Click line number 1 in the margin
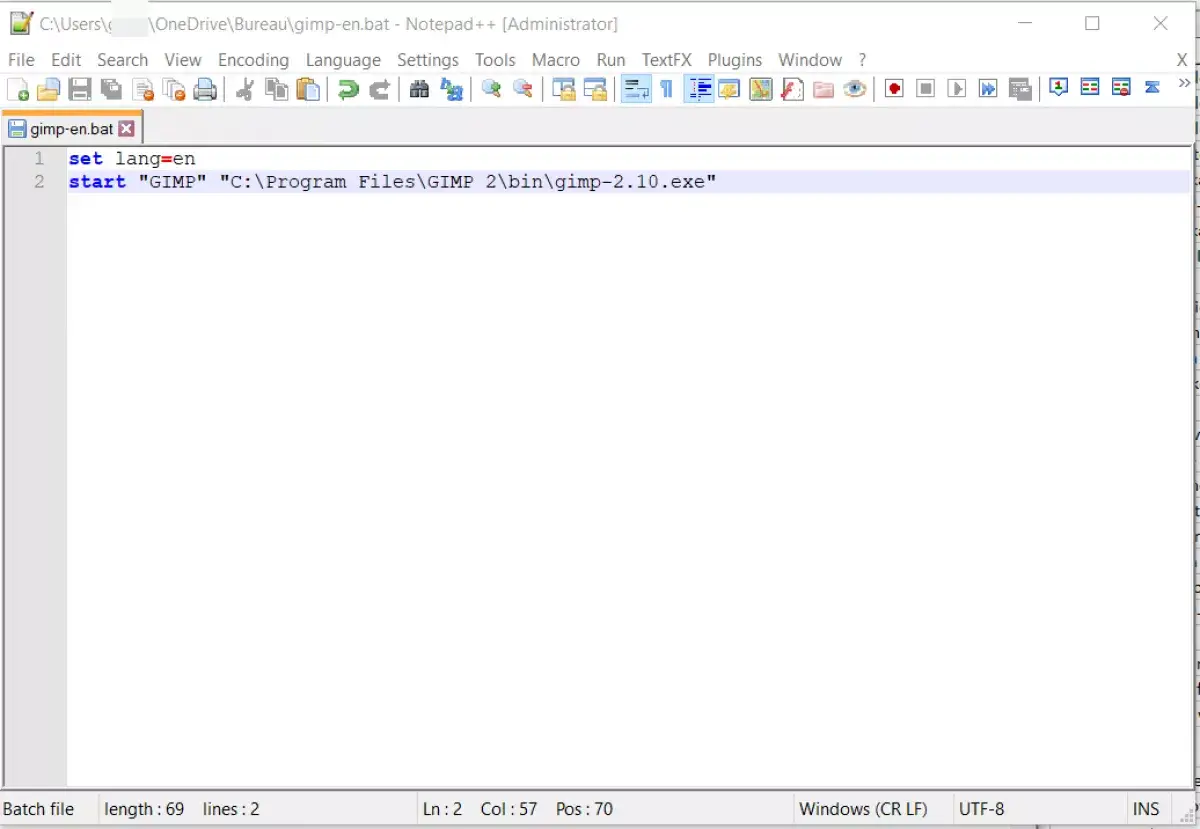1200x829 pixels. pyautogui.click(x=39, y=159)
